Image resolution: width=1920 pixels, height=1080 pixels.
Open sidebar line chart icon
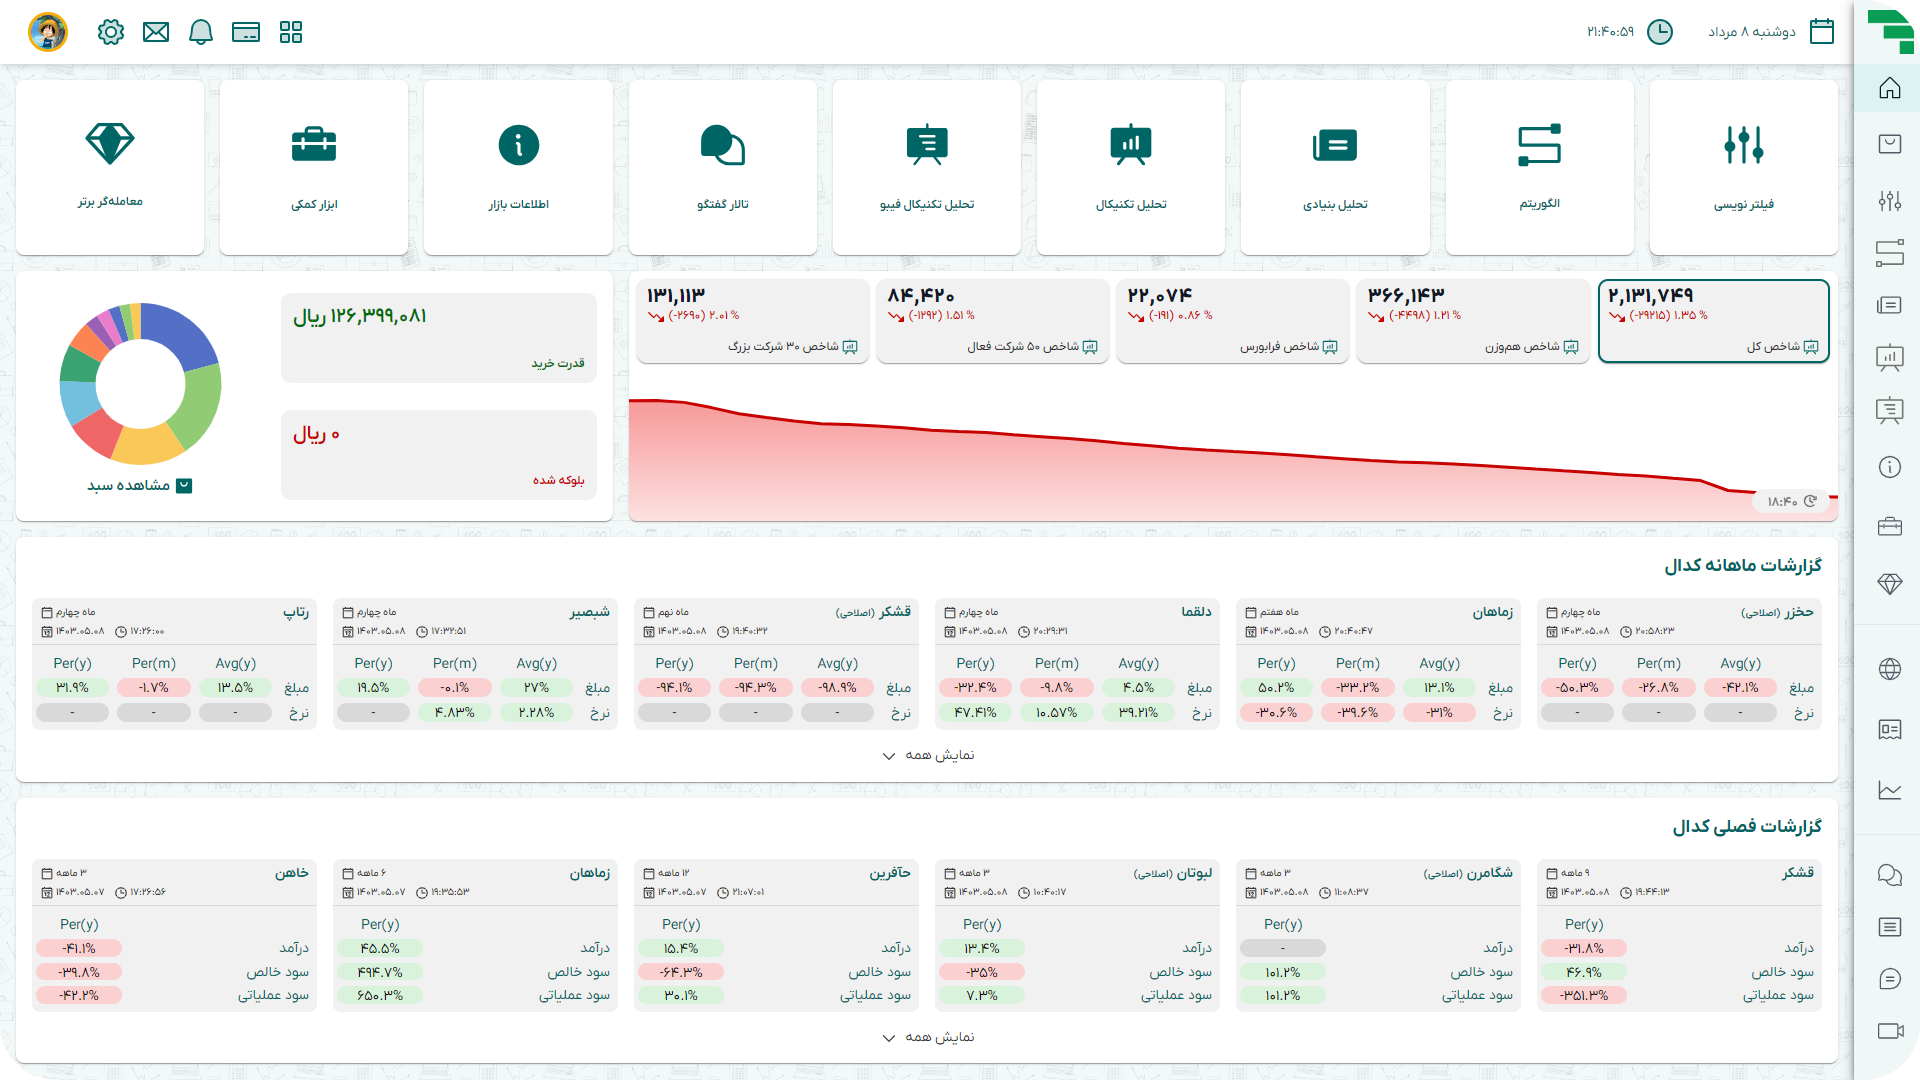[x=1889, y=790]
